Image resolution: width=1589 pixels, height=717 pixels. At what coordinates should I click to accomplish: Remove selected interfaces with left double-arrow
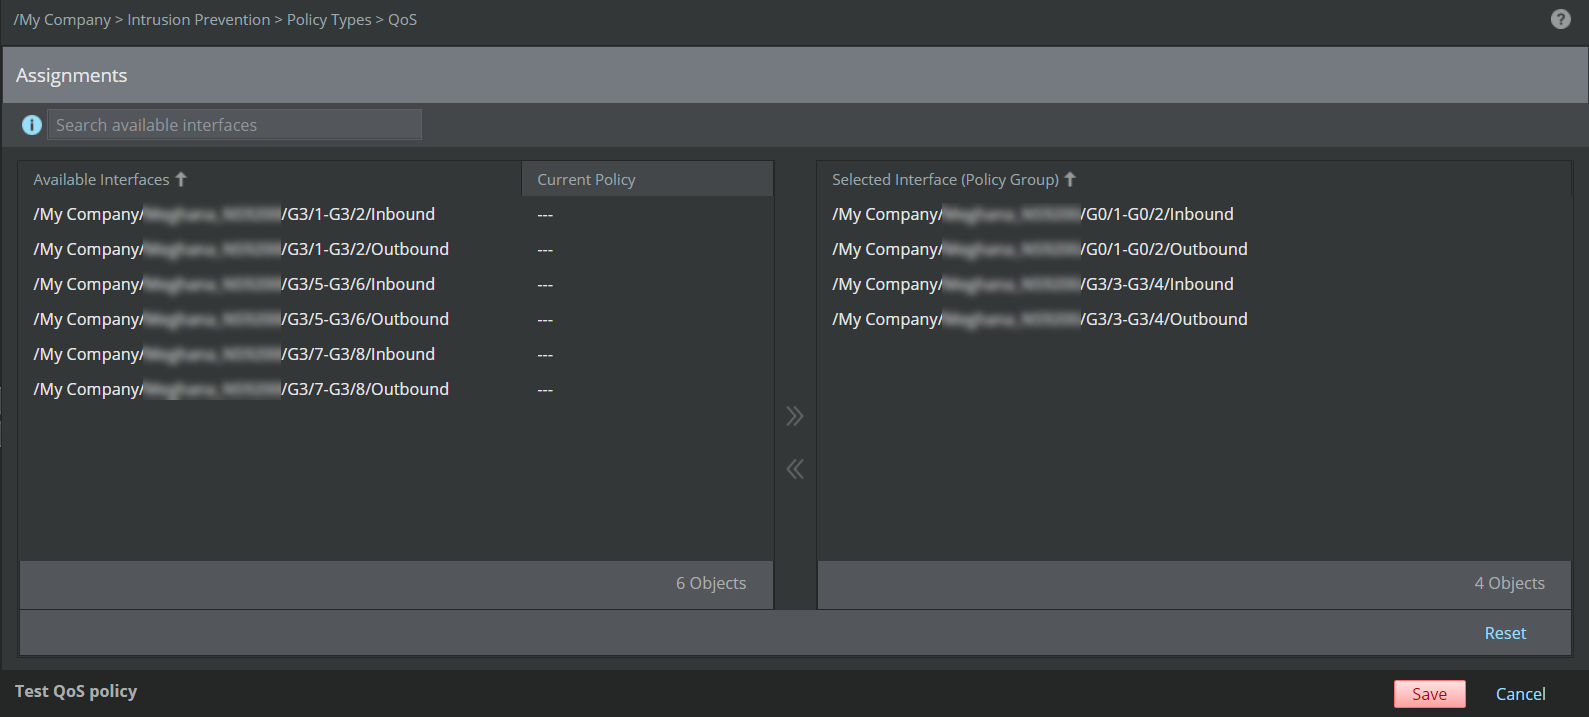coord(795,469)
